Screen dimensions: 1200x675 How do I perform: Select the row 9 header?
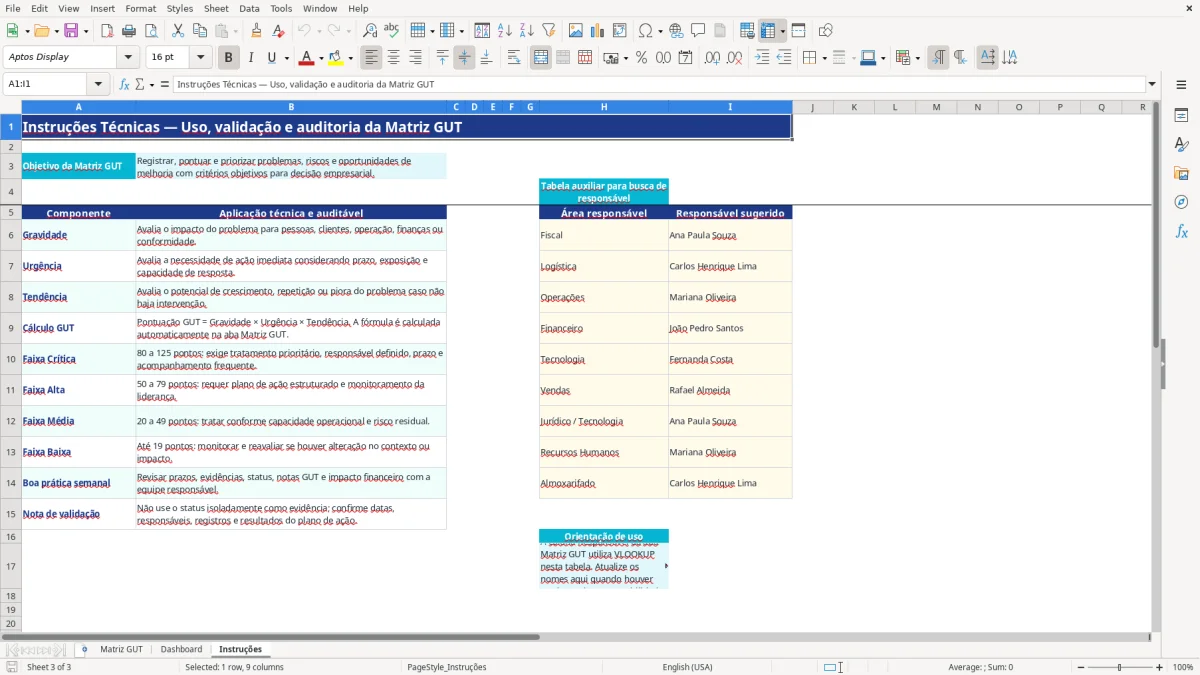pyautogui.click(x=10, y=328)
